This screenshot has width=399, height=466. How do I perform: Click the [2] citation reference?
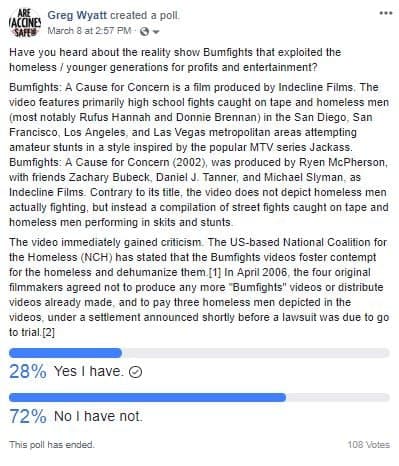[x=49, y=332]
